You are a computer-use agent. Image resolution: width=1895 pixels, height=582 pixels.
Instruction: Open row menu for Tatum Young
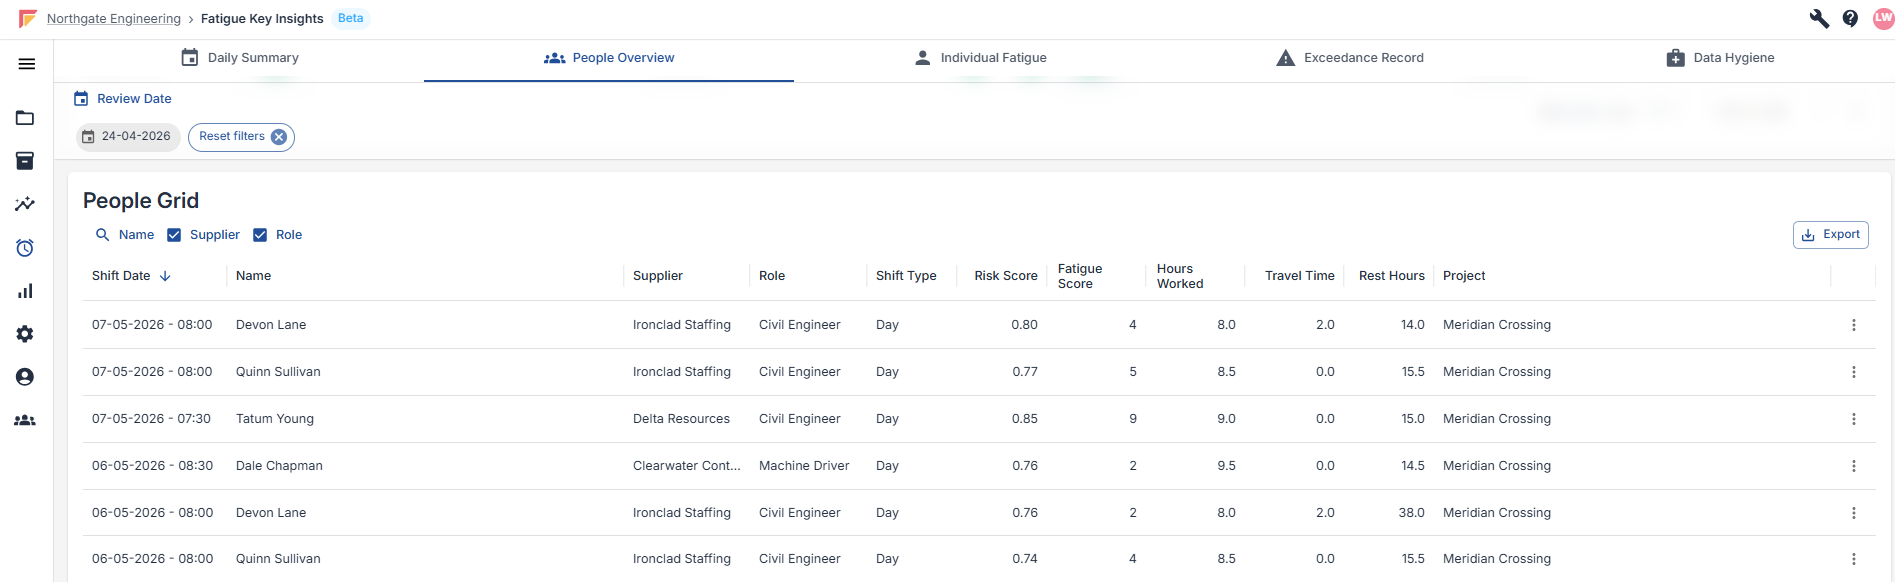(x=1853, y=419)
